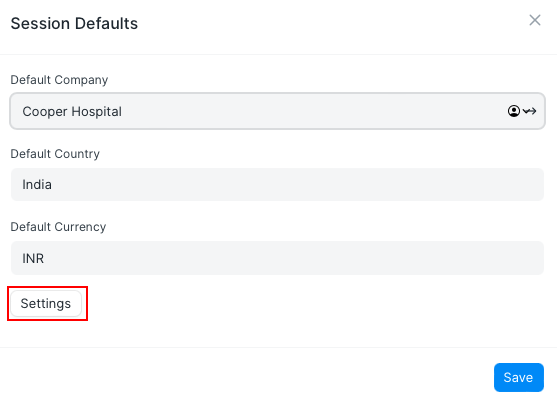Click inside the India text field
Viewport: 557px width, 401px height.
pos(277,185)
